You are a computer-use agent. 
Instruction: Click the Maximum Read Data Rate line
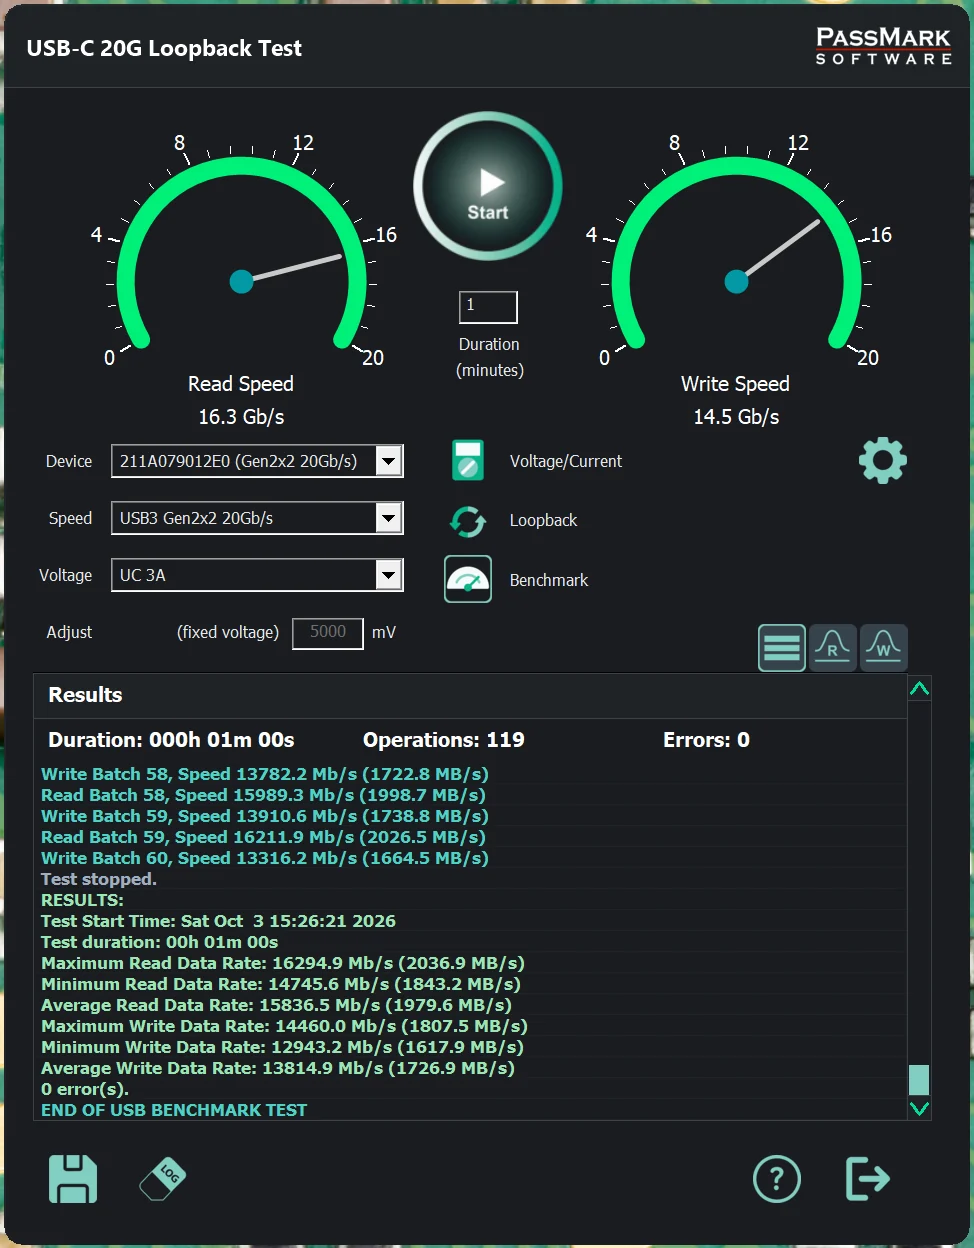[283, 963]
